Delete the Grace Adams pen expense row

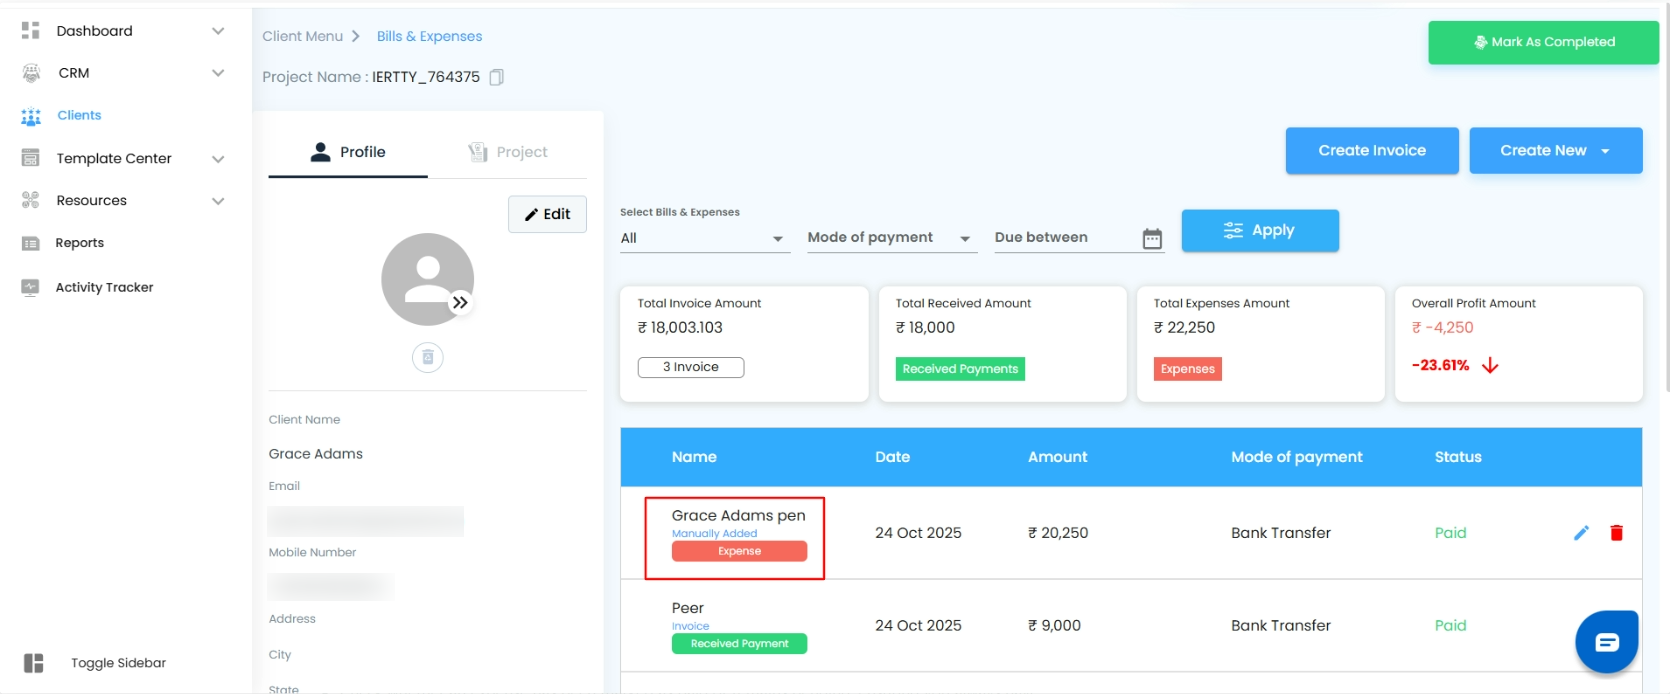click(x=1616, y=533)
